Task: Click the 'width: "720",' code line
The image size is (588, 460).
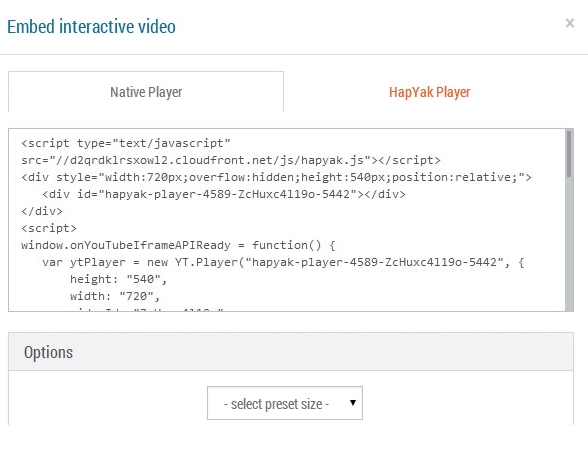Action: coord(115,296)
